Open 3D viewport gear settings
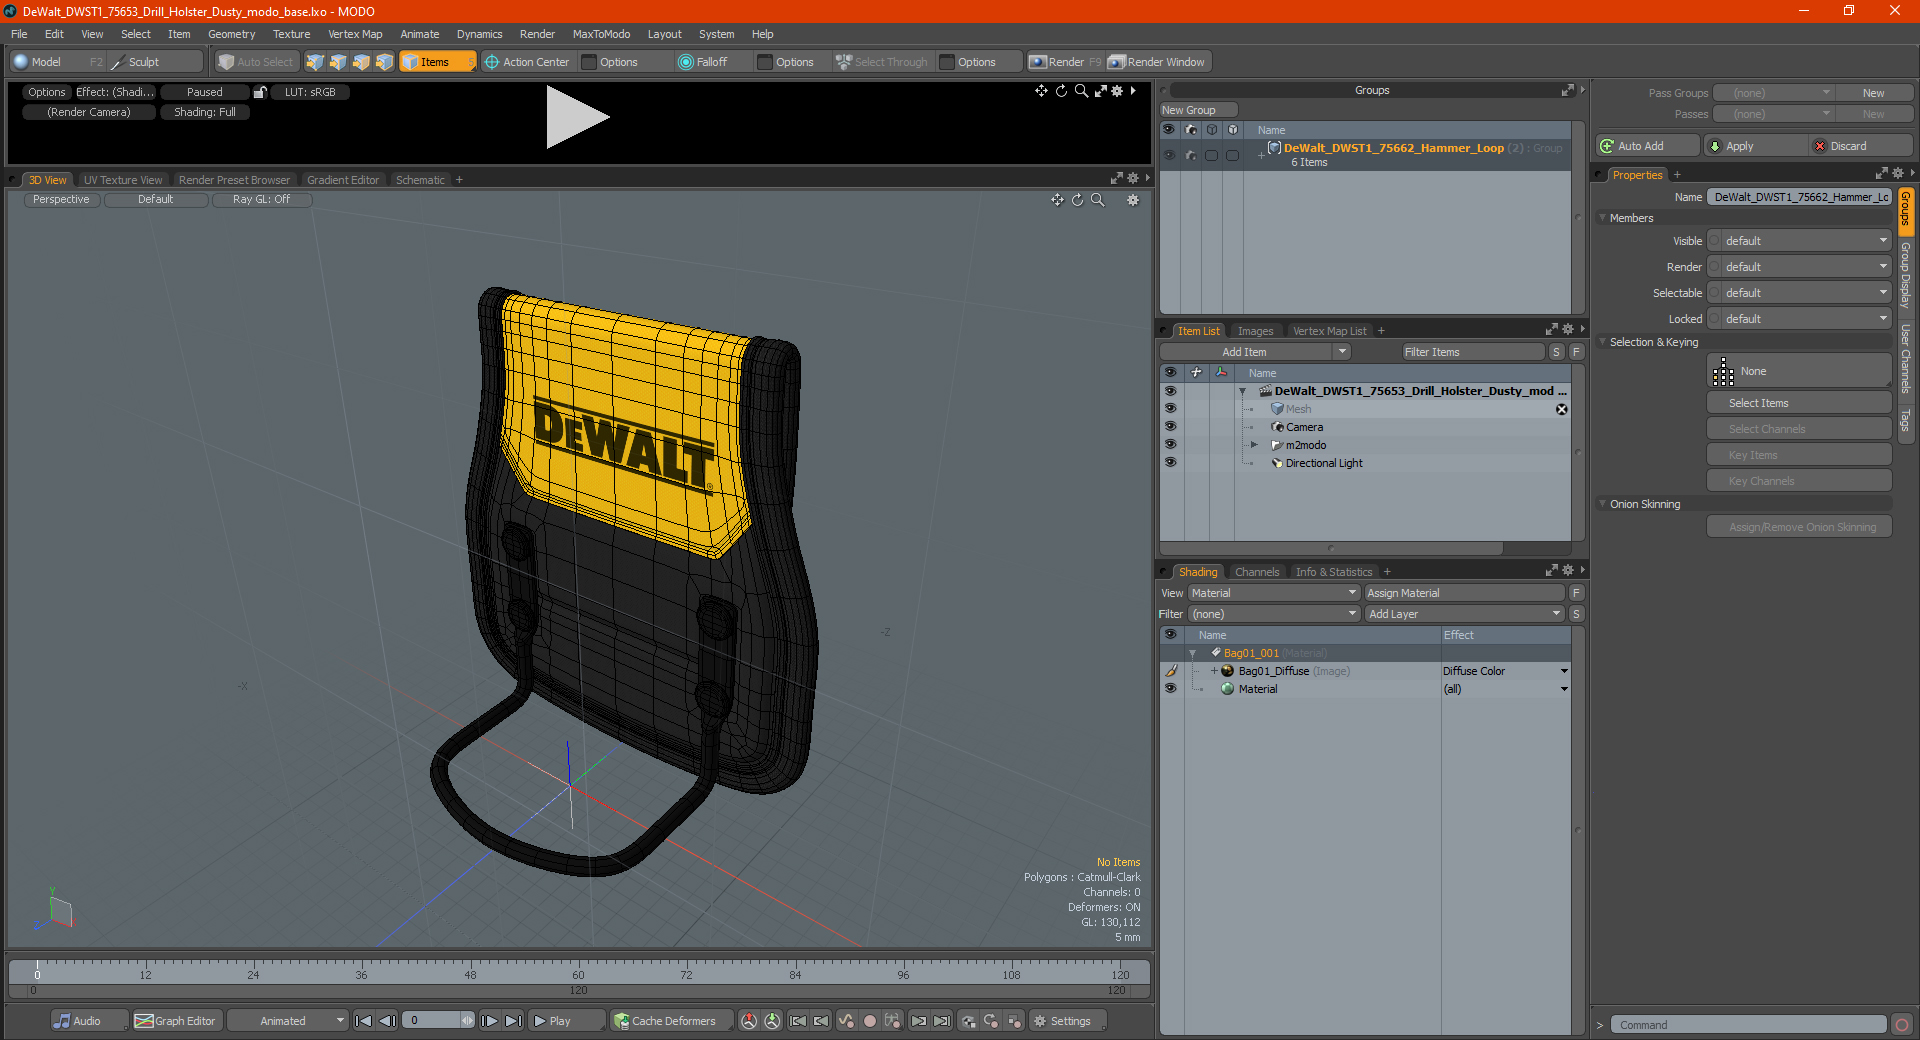Screen dimensions: 1920x1040 [1133, 200]
